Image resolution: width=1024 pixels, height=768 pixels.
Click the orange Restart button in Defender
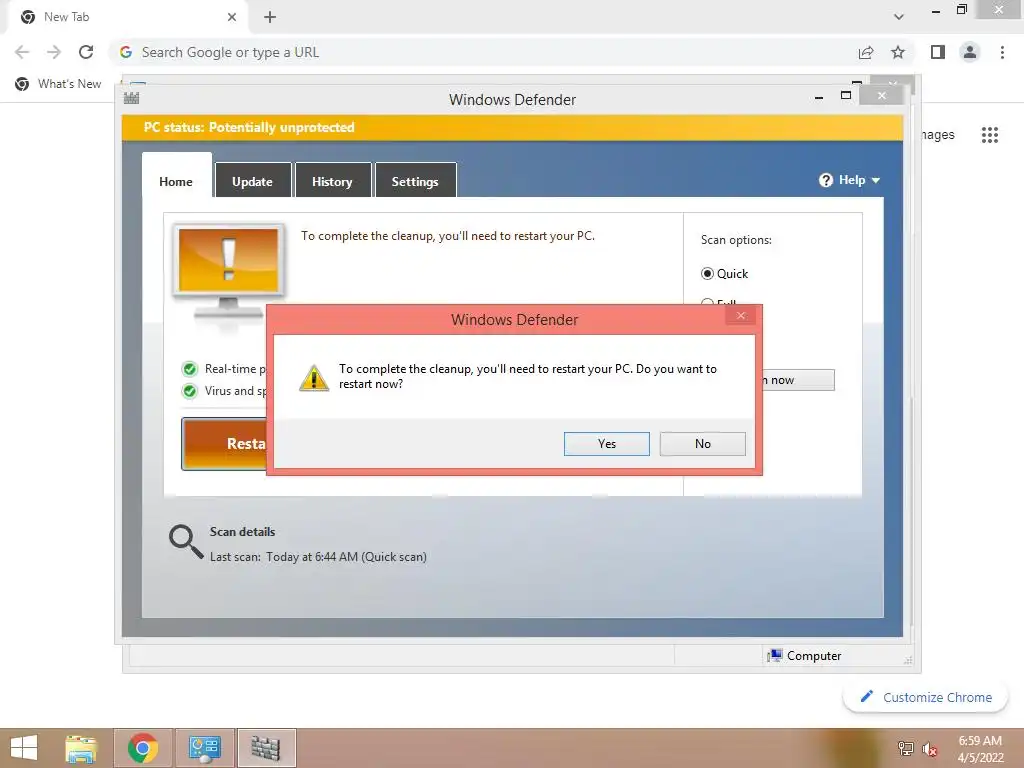click(x=225, y=443)
